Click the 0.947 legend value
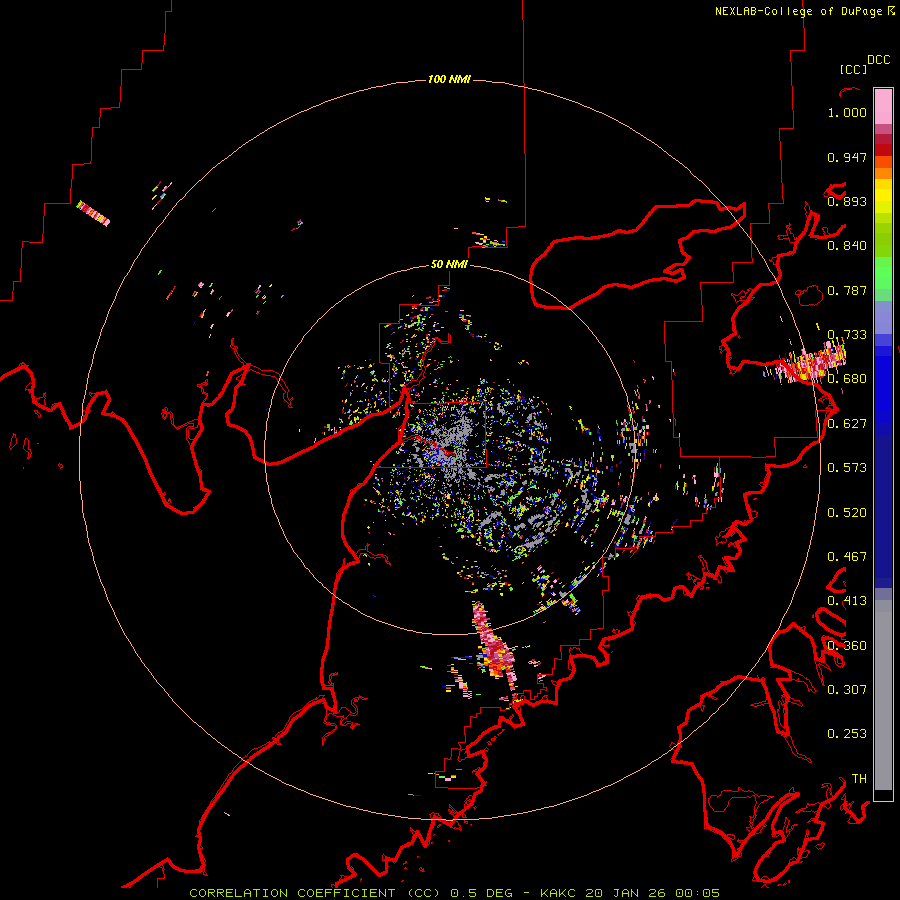This screenshot has height=900, width=900. click(x=847, y=157)
